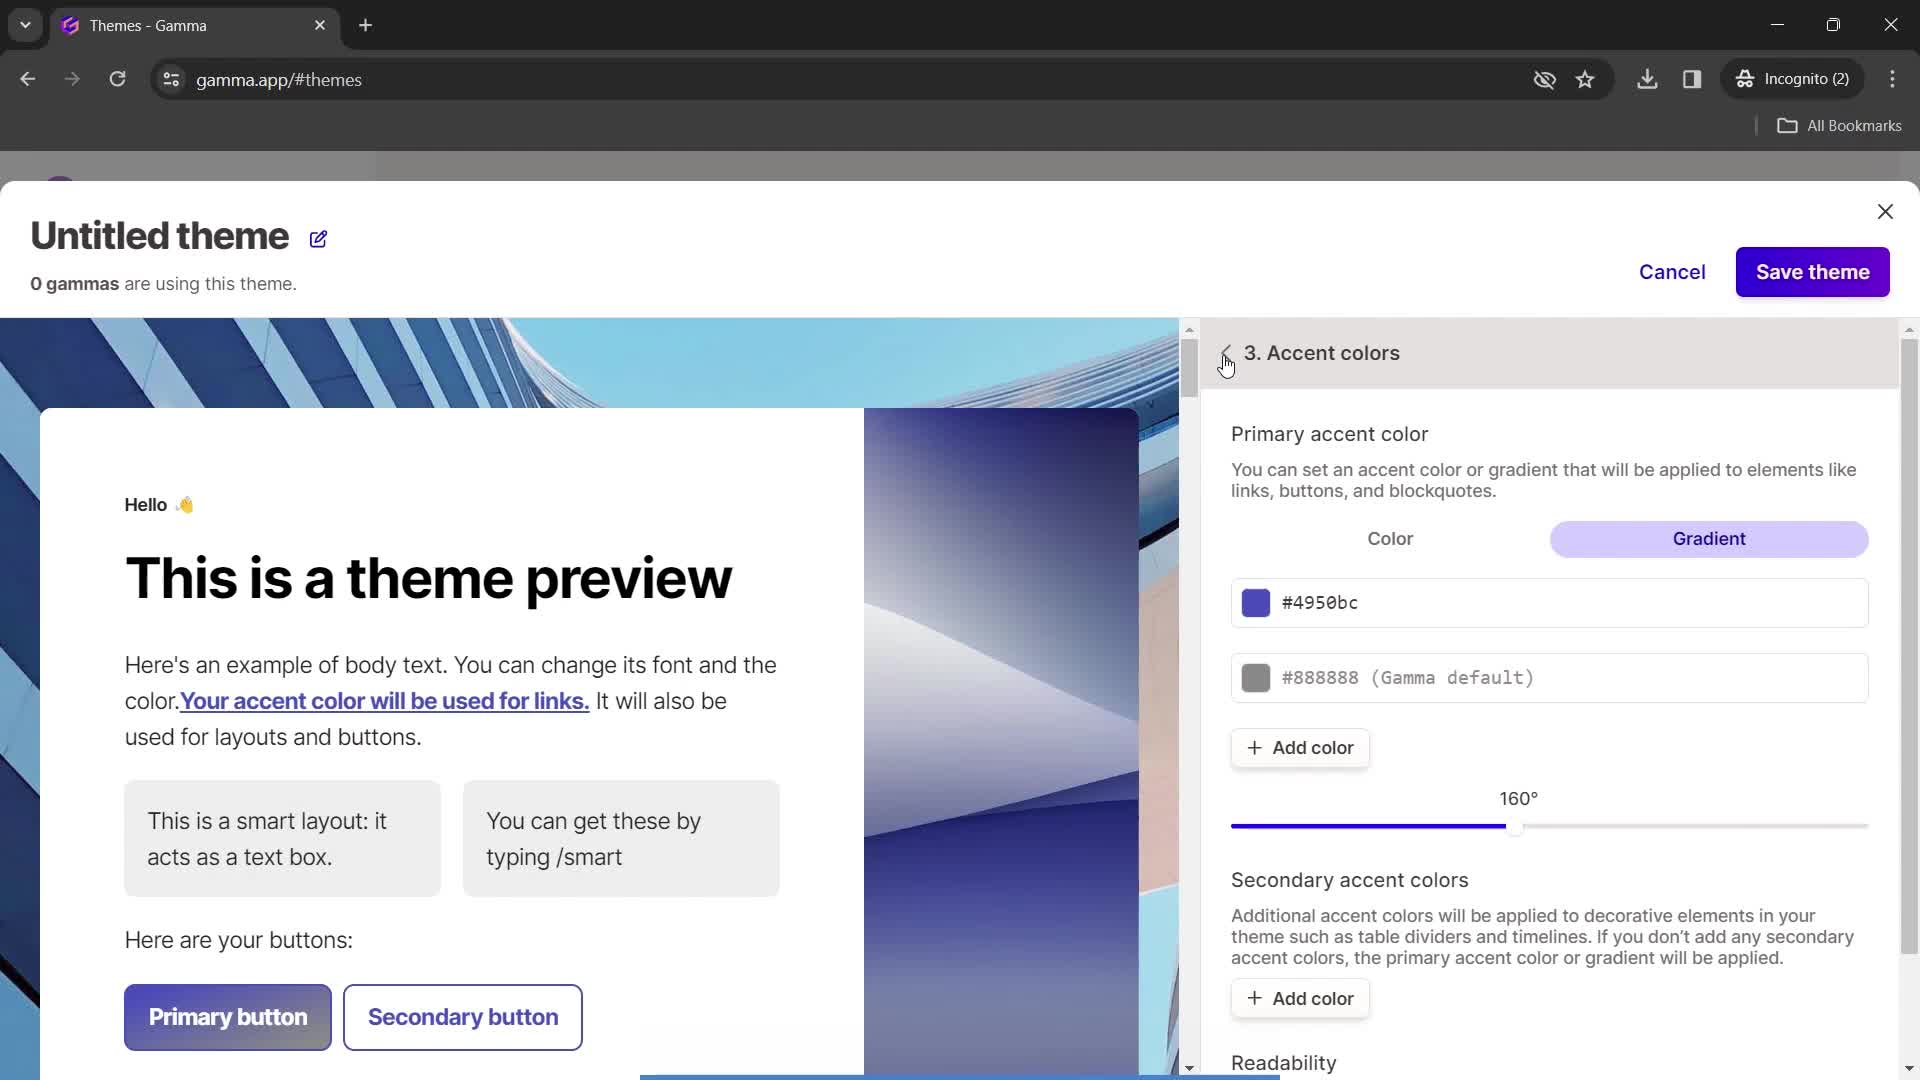Screen dimensions: 1920x1080
Task: Click the Cancel button
Action: pos(1672,272)
